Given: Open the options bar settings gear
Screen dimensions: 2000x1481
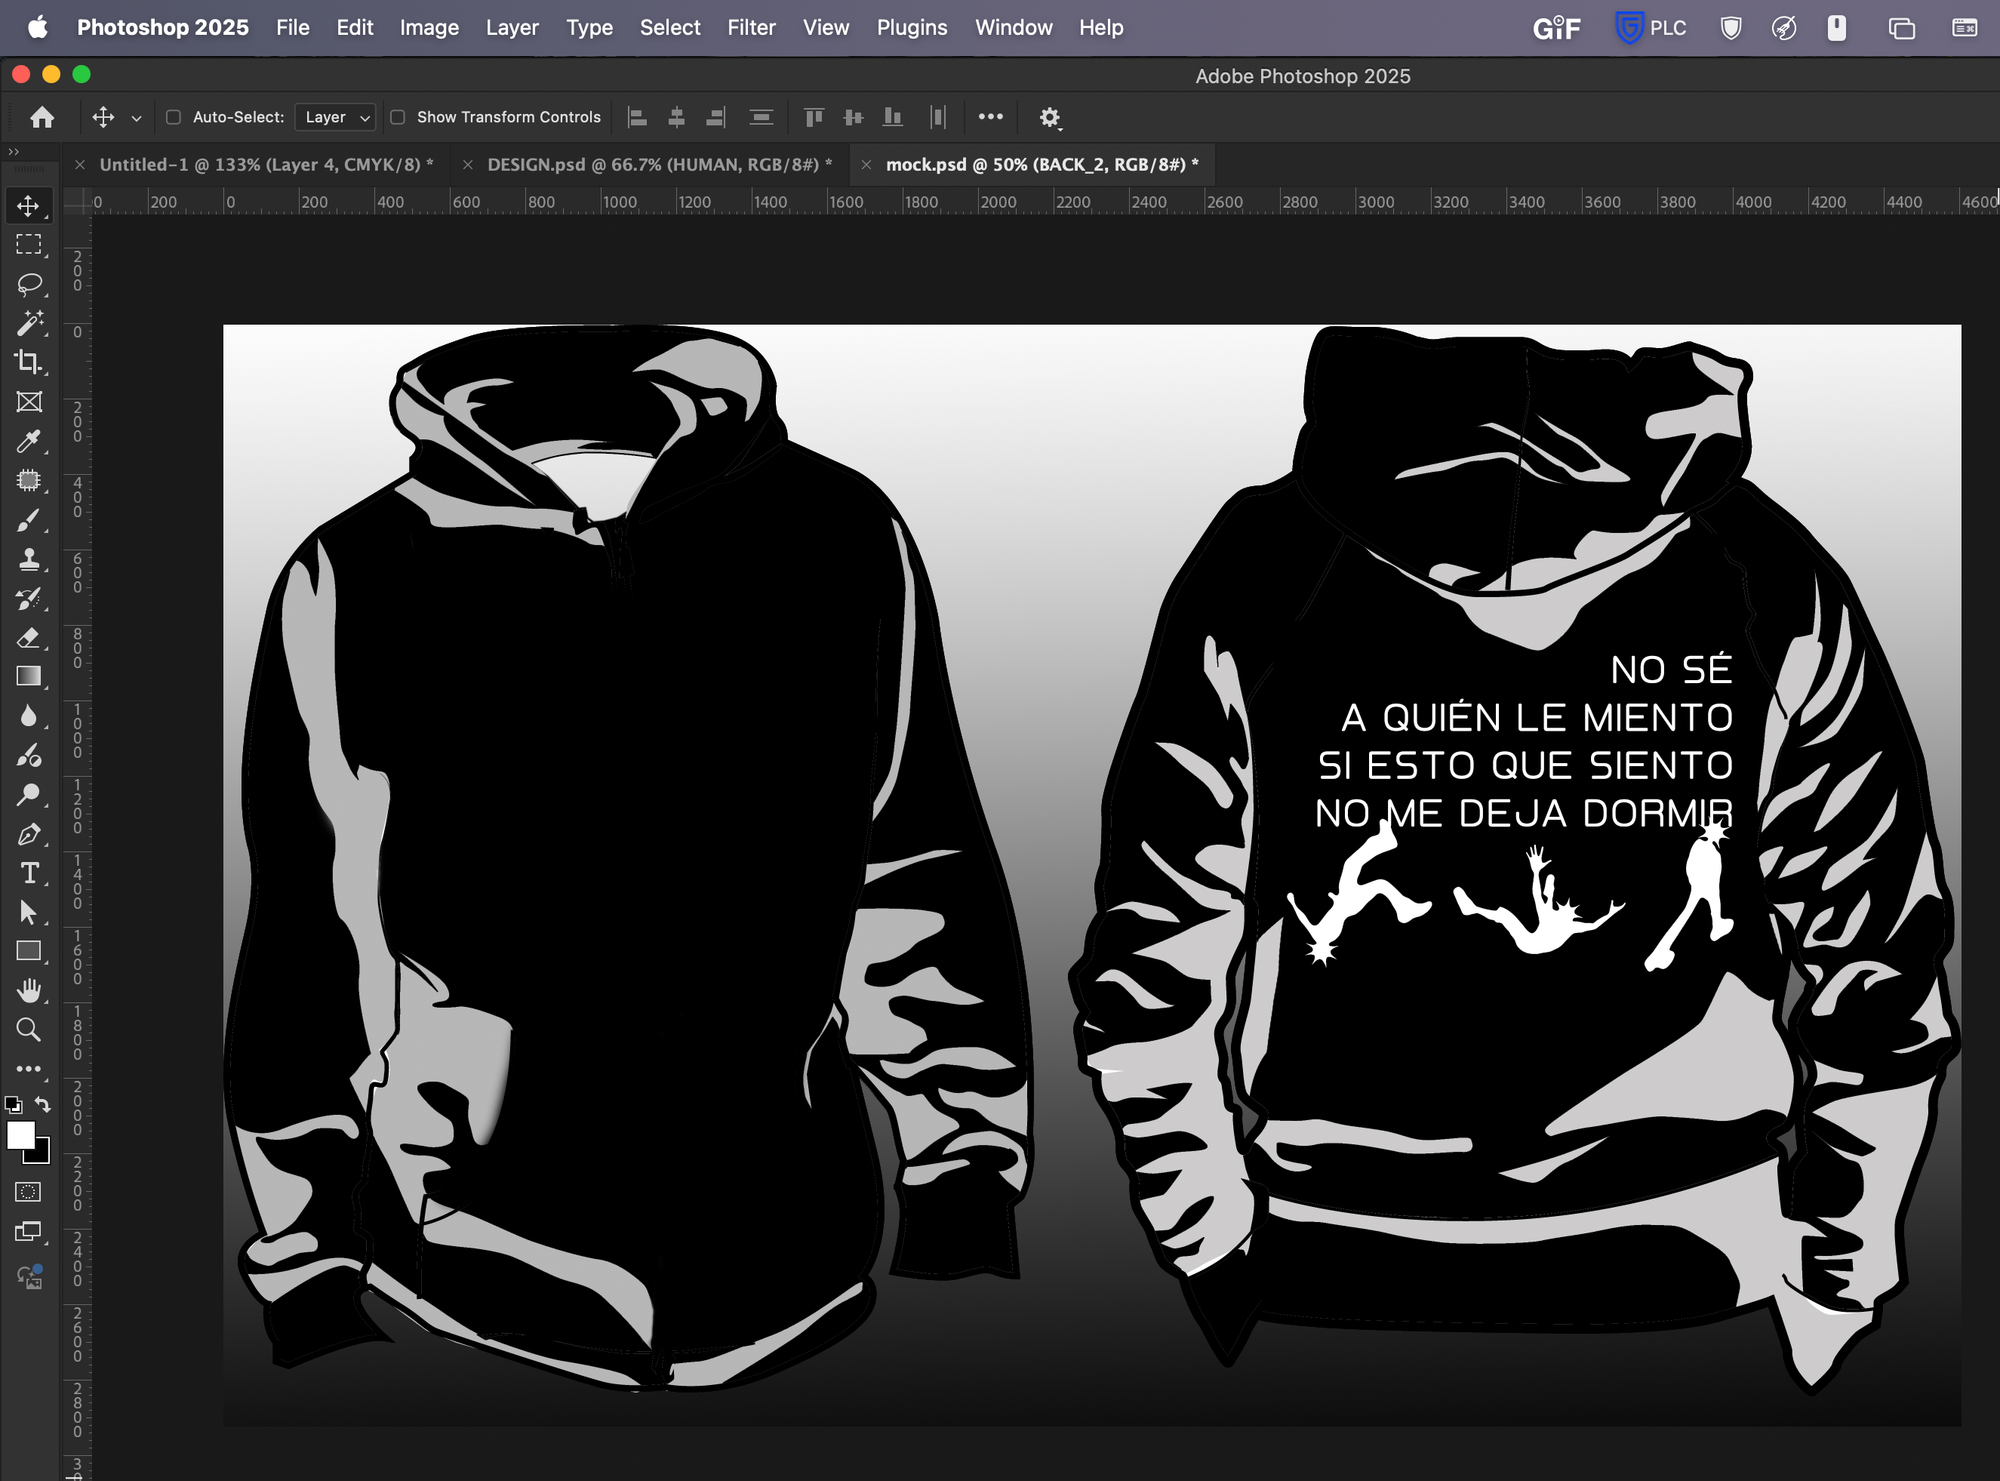Looking at the screenshot, I should coord(1049,118).
